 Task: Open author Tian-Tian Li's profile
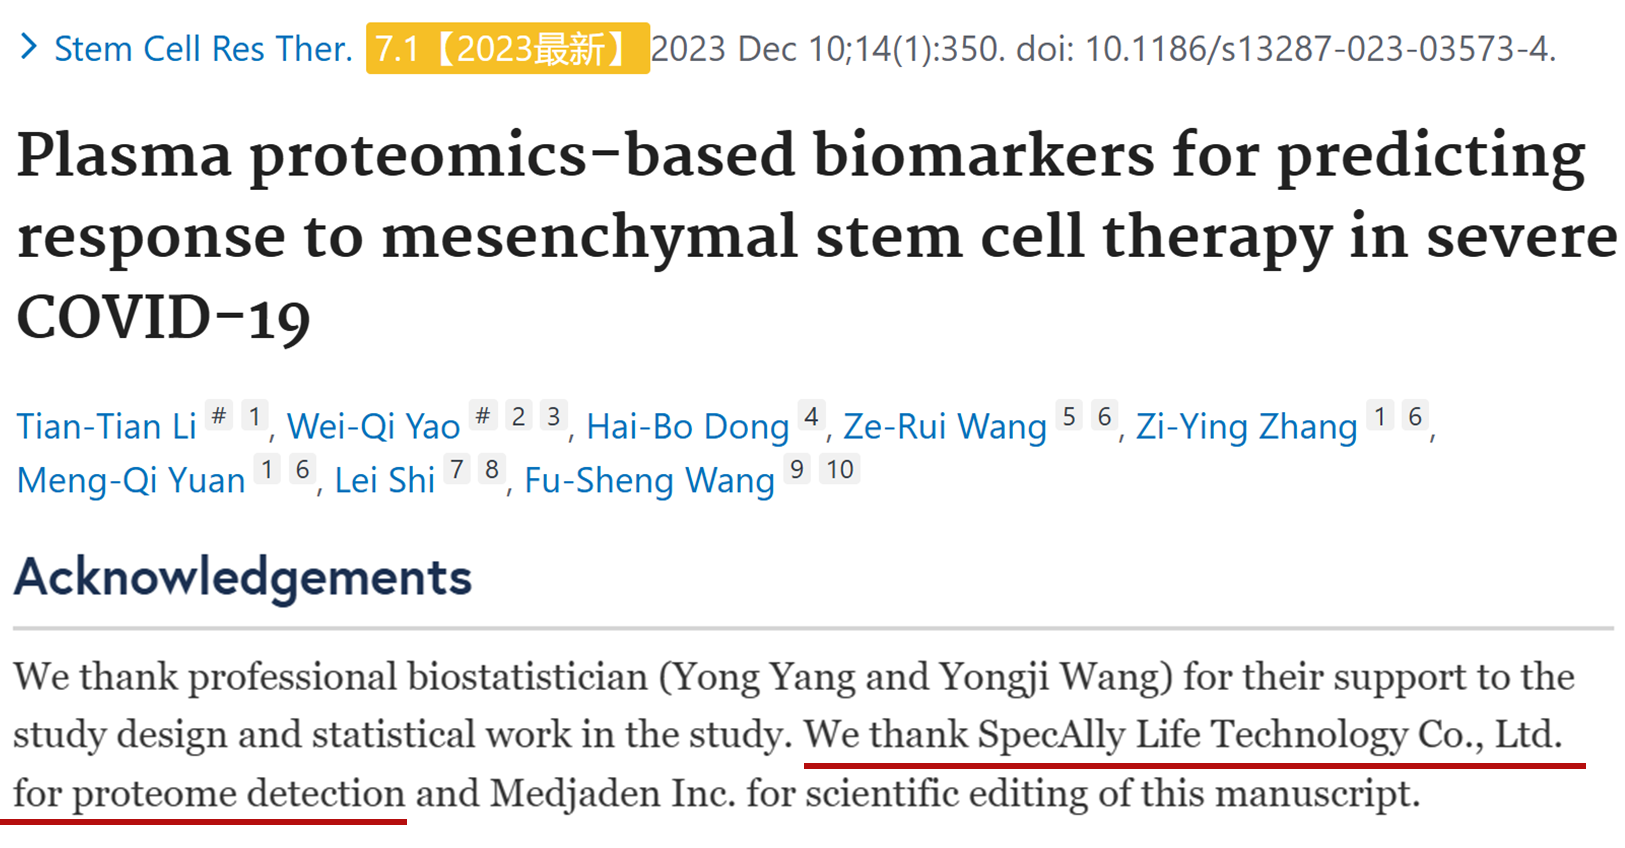pos(107,426)
